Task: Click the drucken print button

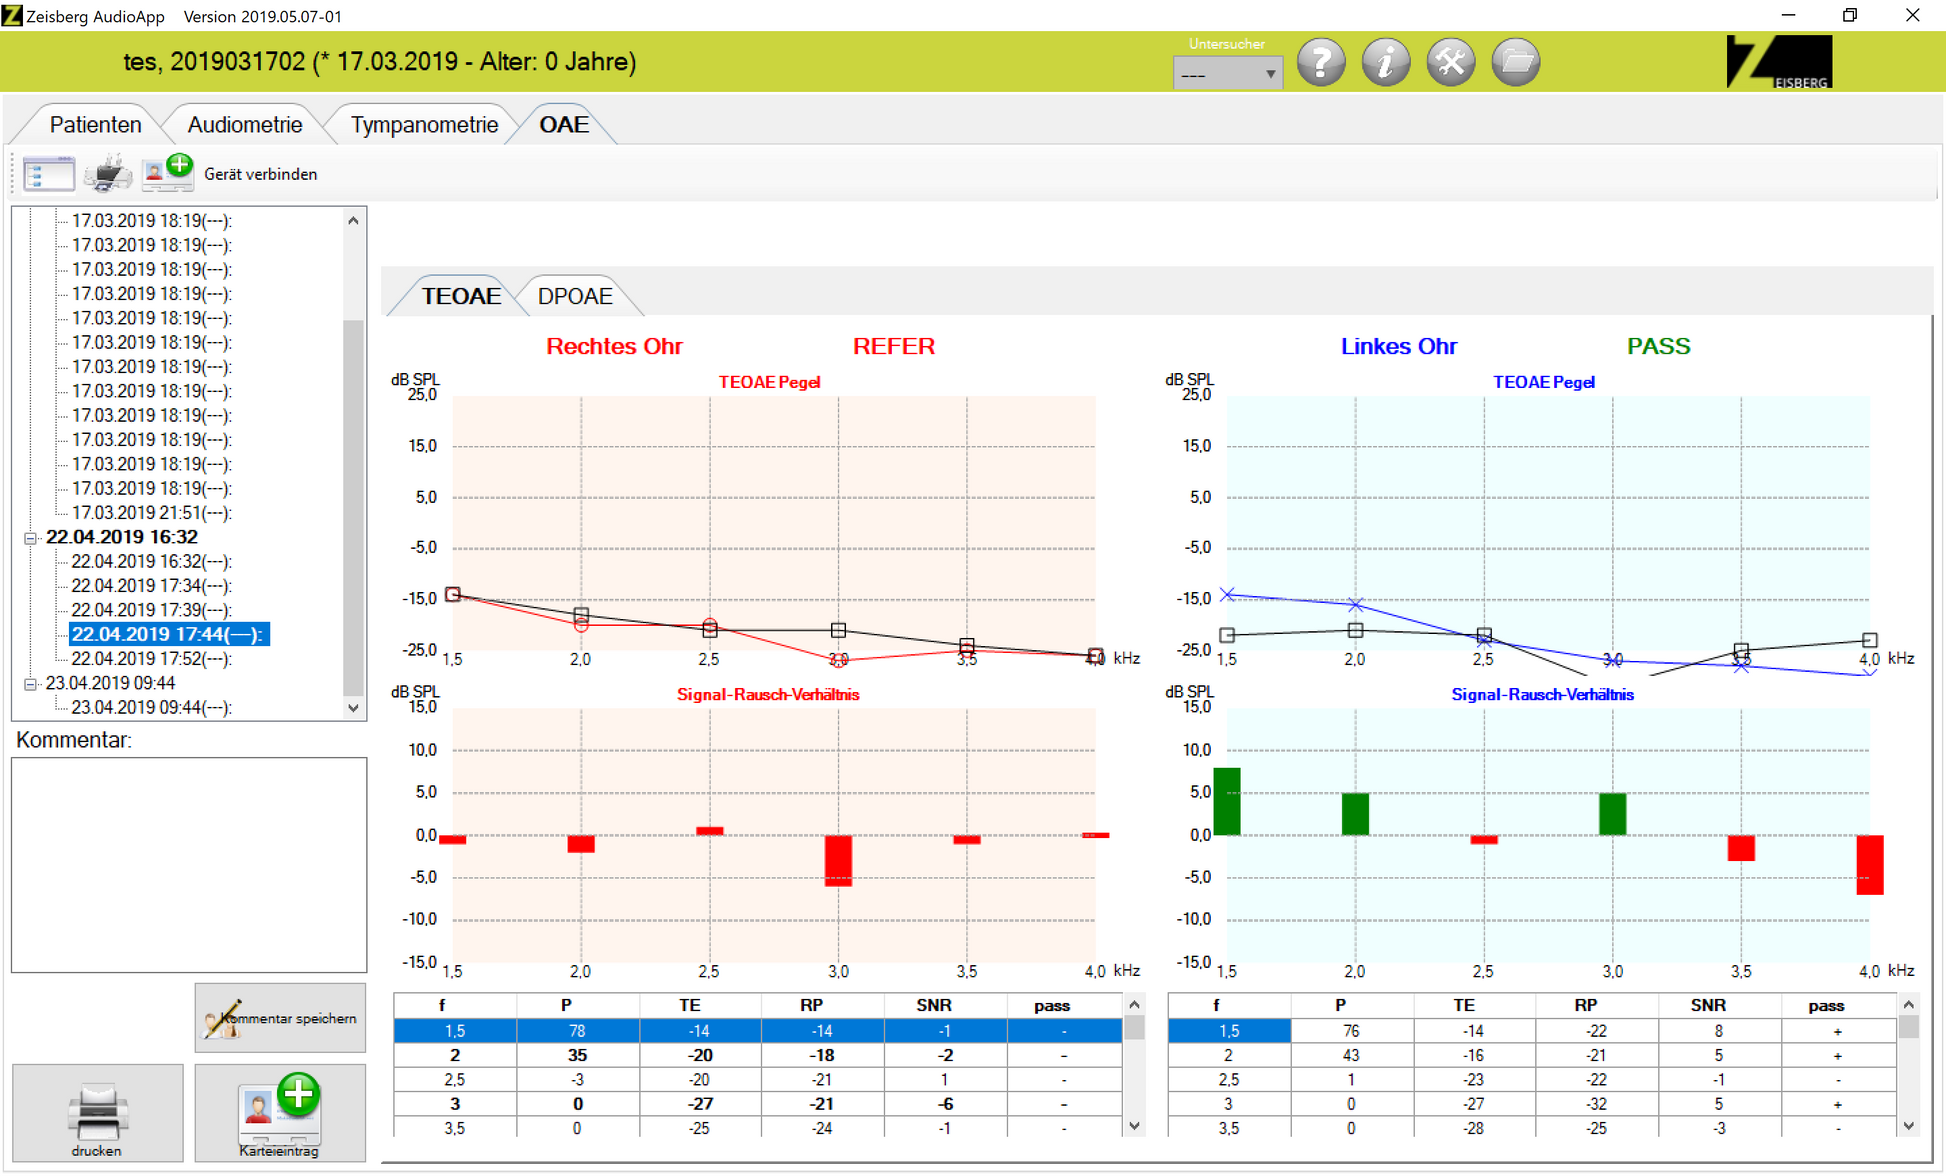Action: click(97, 1113)
